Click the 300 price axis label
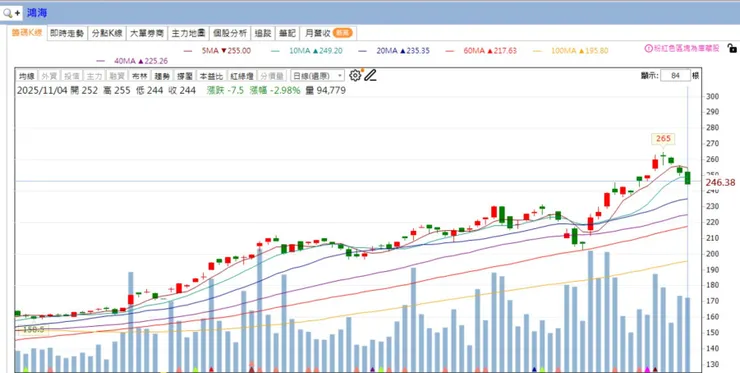This screenshot has height=373, width=740. (x=713, y=96)
